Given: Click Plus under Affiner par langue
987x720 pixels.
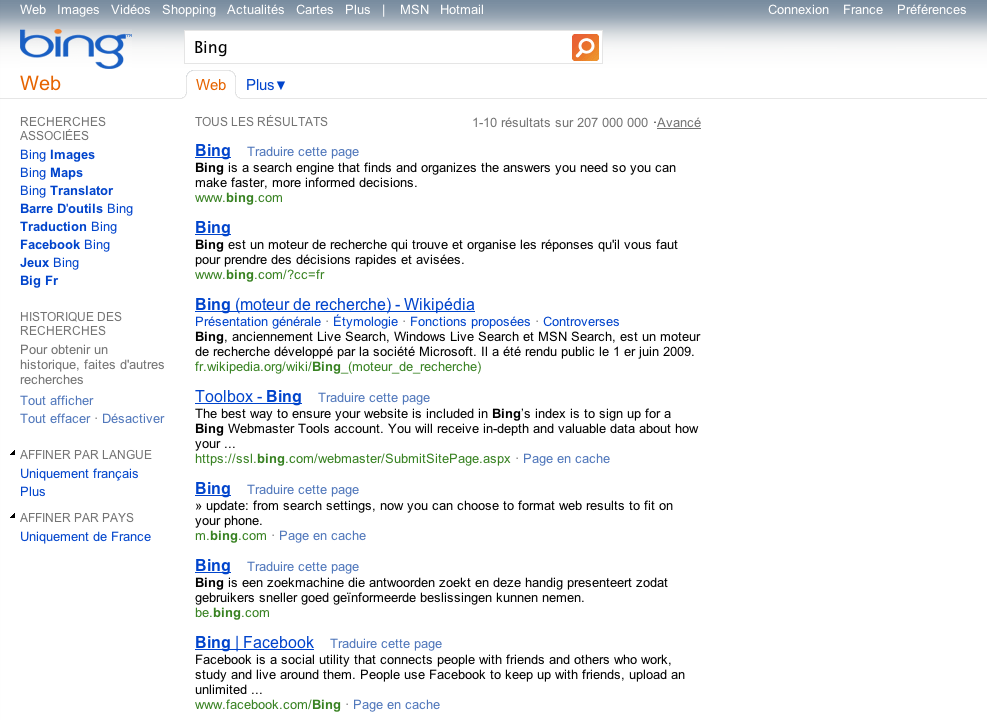Looking at the screenshot, I should [x=33, y=492].
